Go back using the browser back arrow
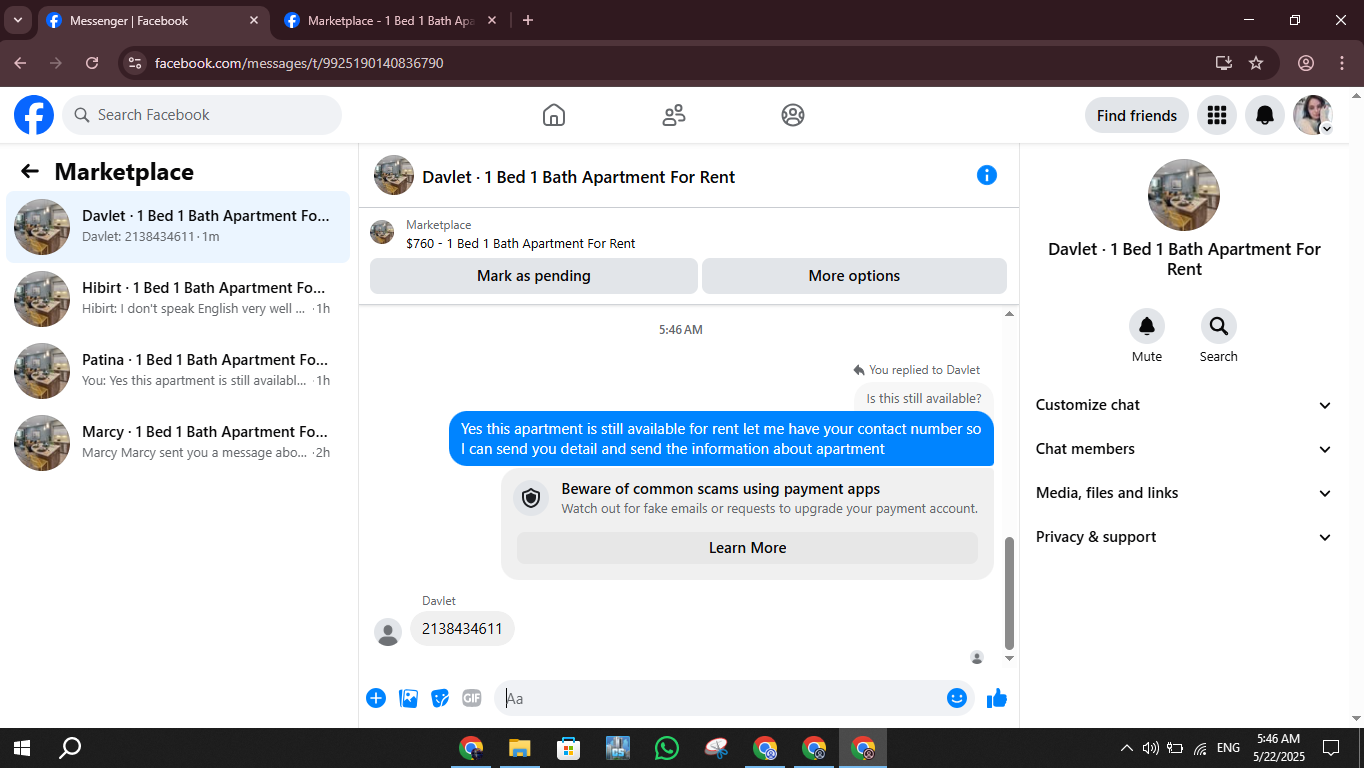1364x768 pixels. [21, 63]
